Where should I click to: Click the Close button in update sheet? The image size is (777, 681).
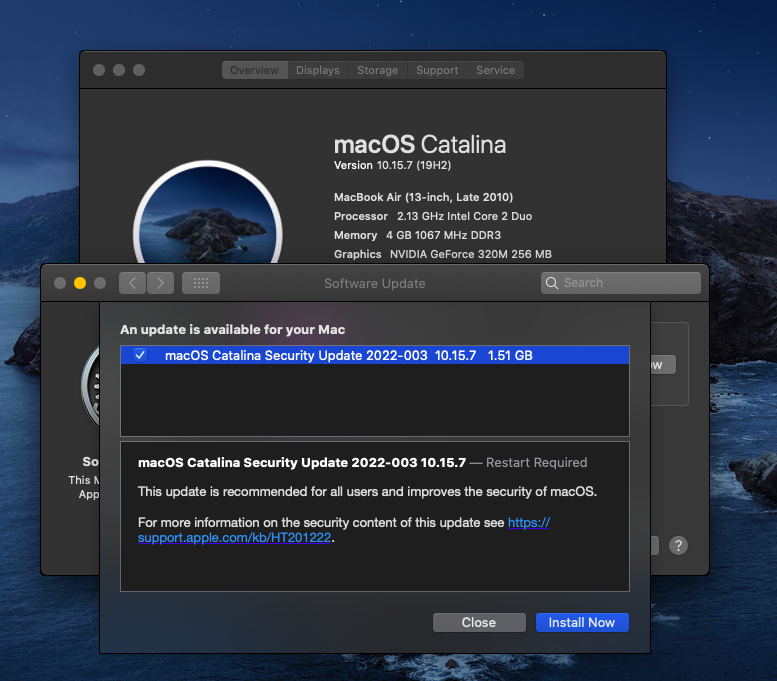479,623
